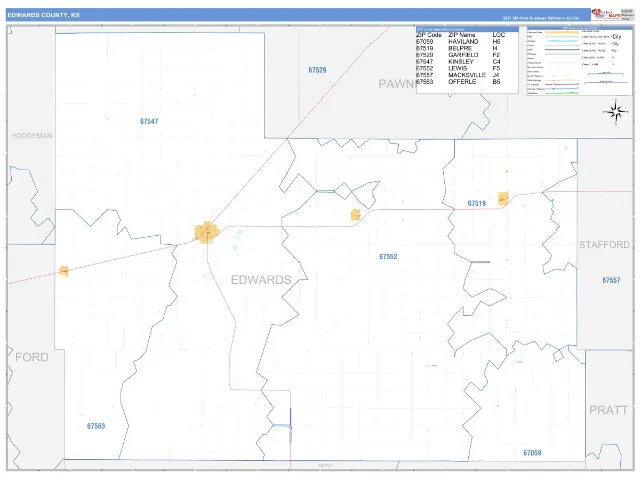Click the ZIP Code column header
This screenshot has height=480, width=640.
click(429, 35)
